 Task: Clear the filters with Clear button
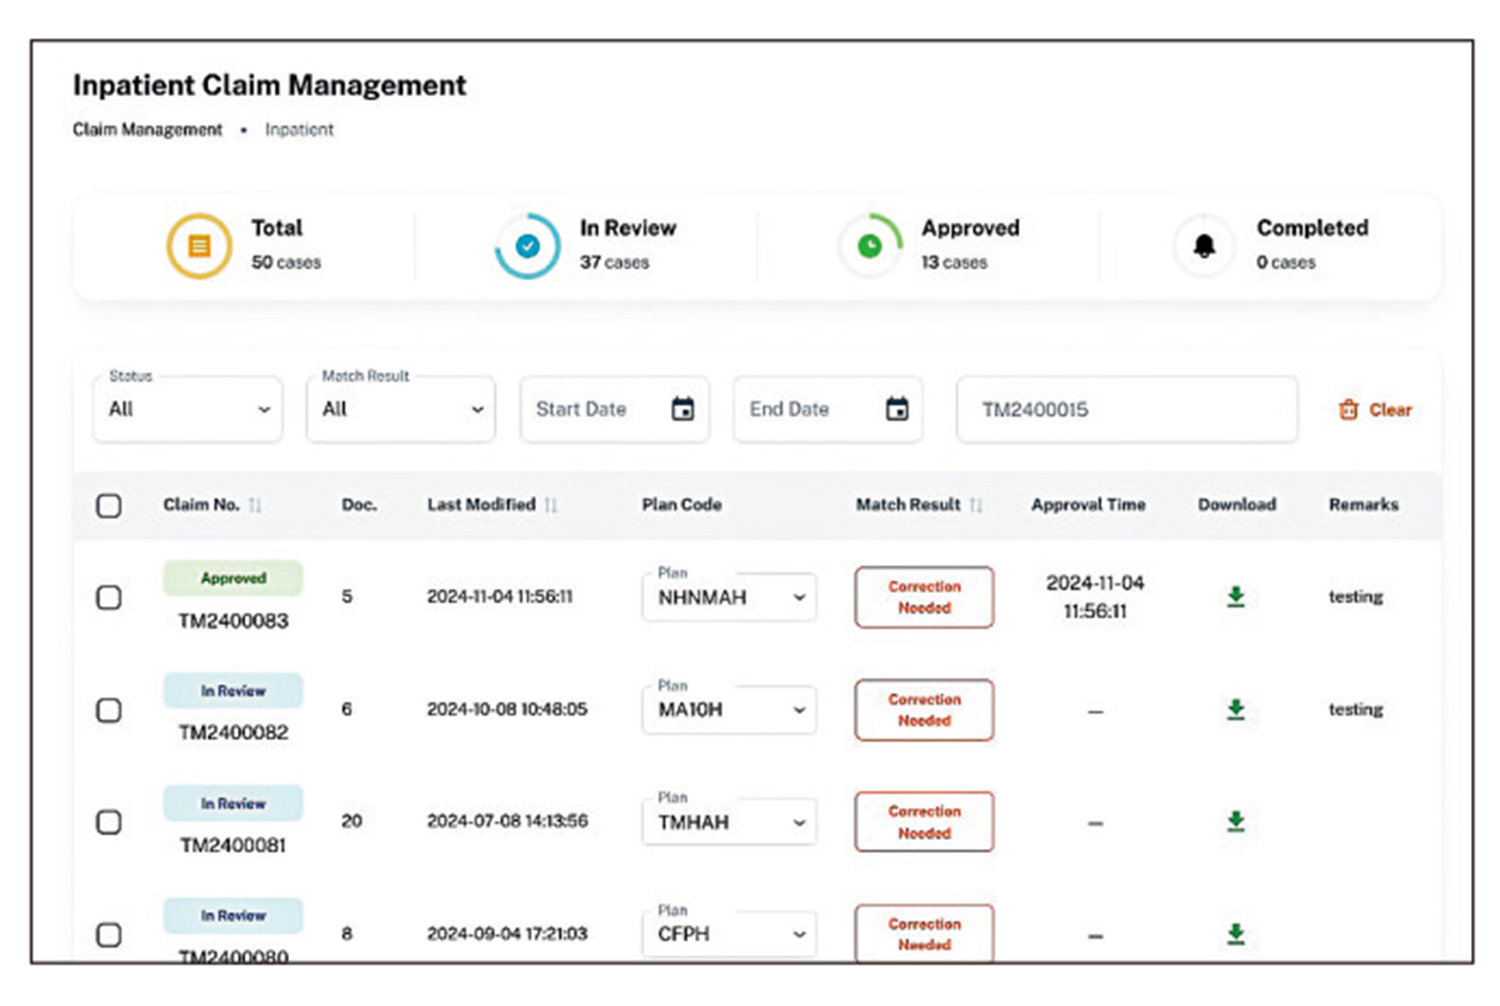(1375, 409)
